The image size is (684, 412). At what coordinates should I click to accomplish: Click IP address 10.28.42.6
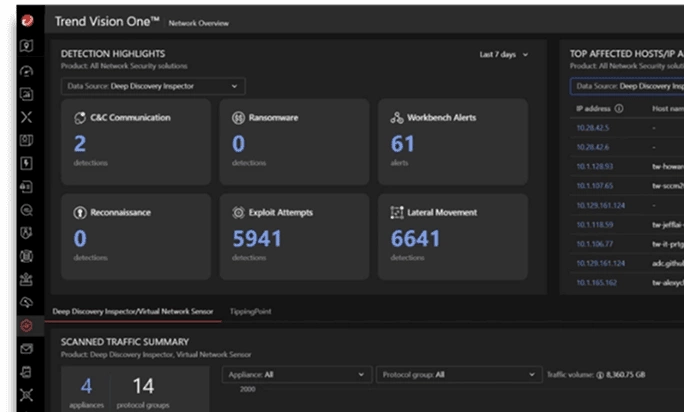coord(593,147)
